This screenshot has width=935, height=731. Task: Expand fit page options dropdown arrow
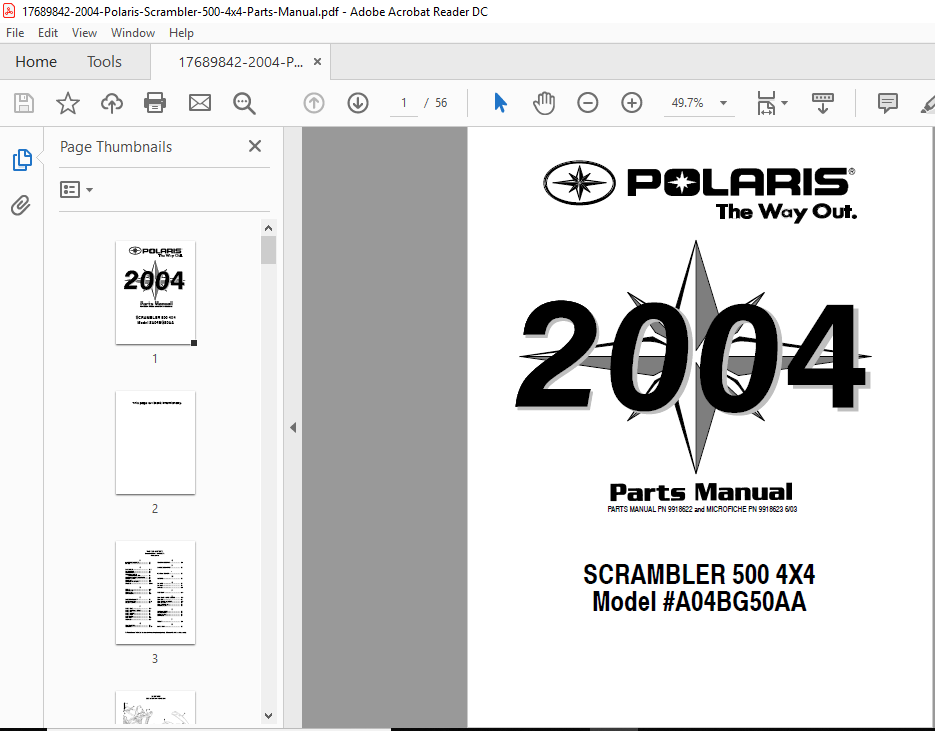pos(784,103)
